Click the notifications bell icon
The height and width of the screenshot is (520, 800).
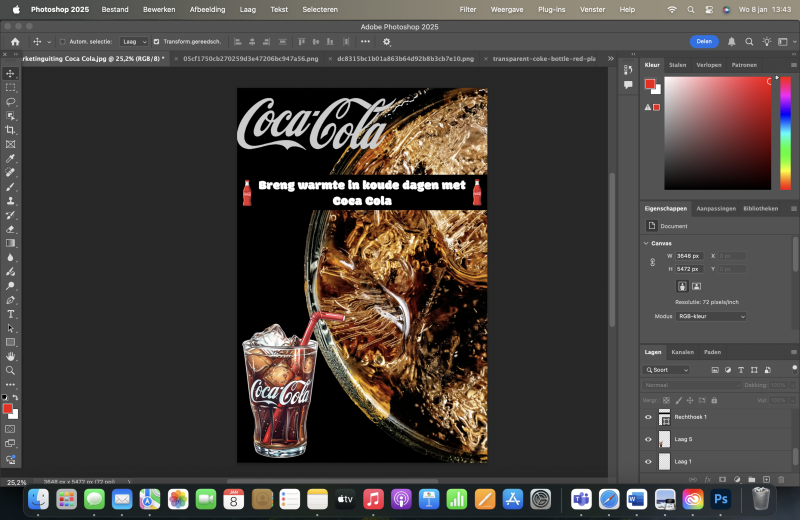pos(732,42)
